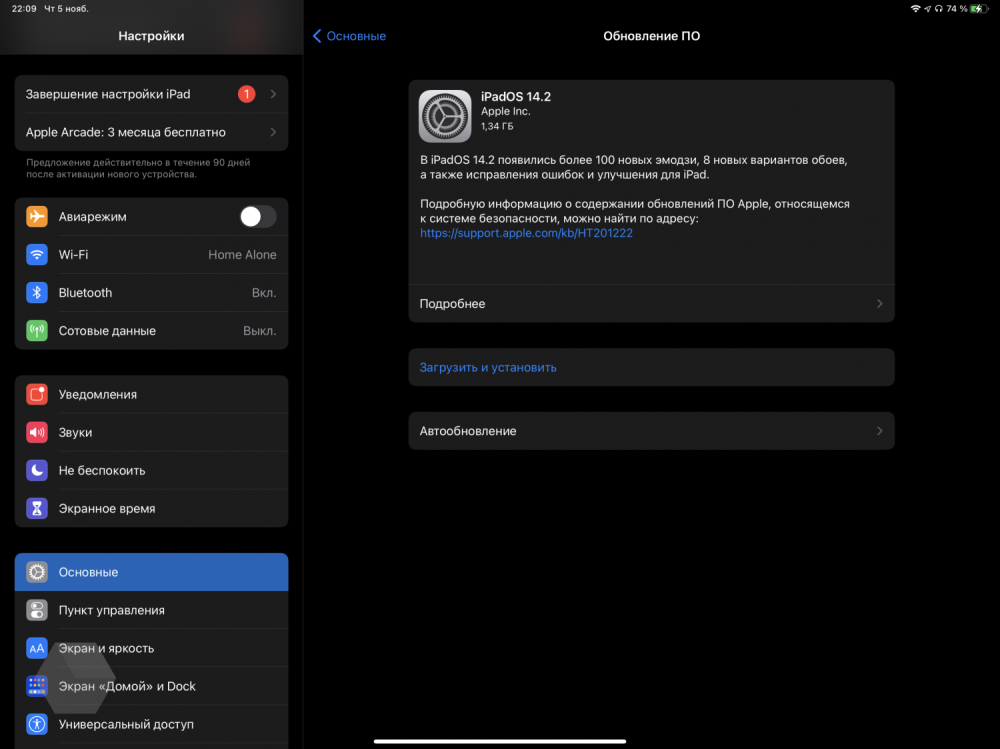Tap the Sounds speaker icon
The image size is (1000, 749).
pos(37,433)
